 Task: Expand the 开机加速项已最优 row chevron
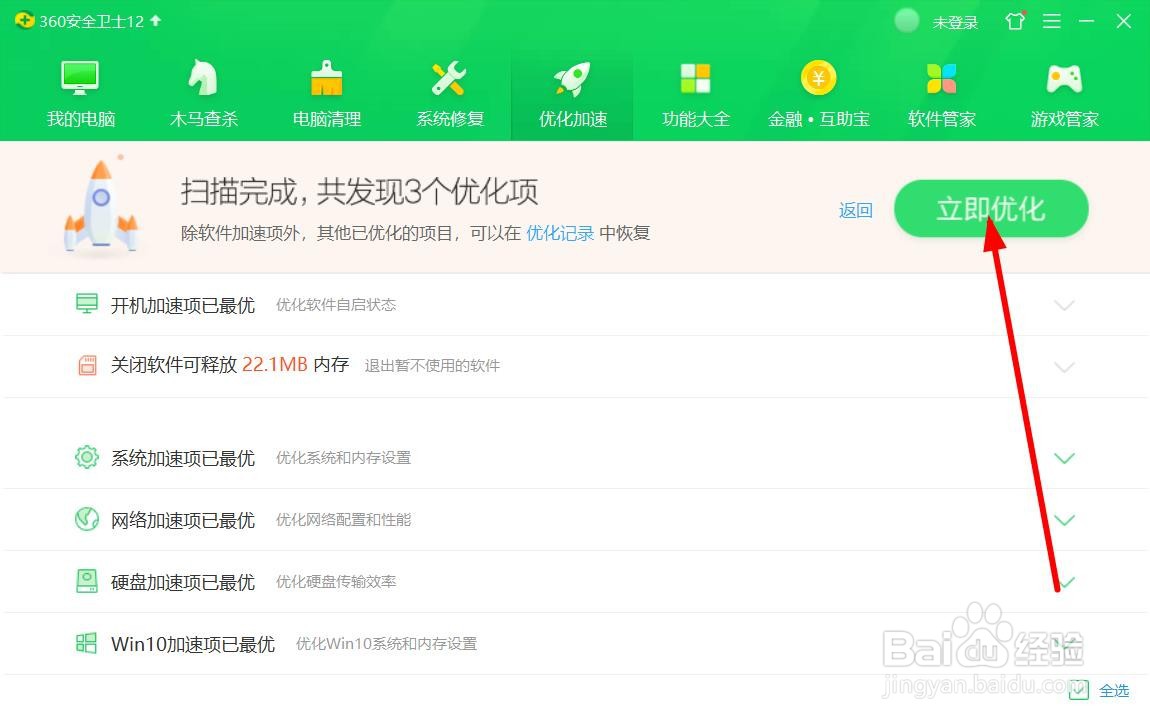click(1064, 305)
